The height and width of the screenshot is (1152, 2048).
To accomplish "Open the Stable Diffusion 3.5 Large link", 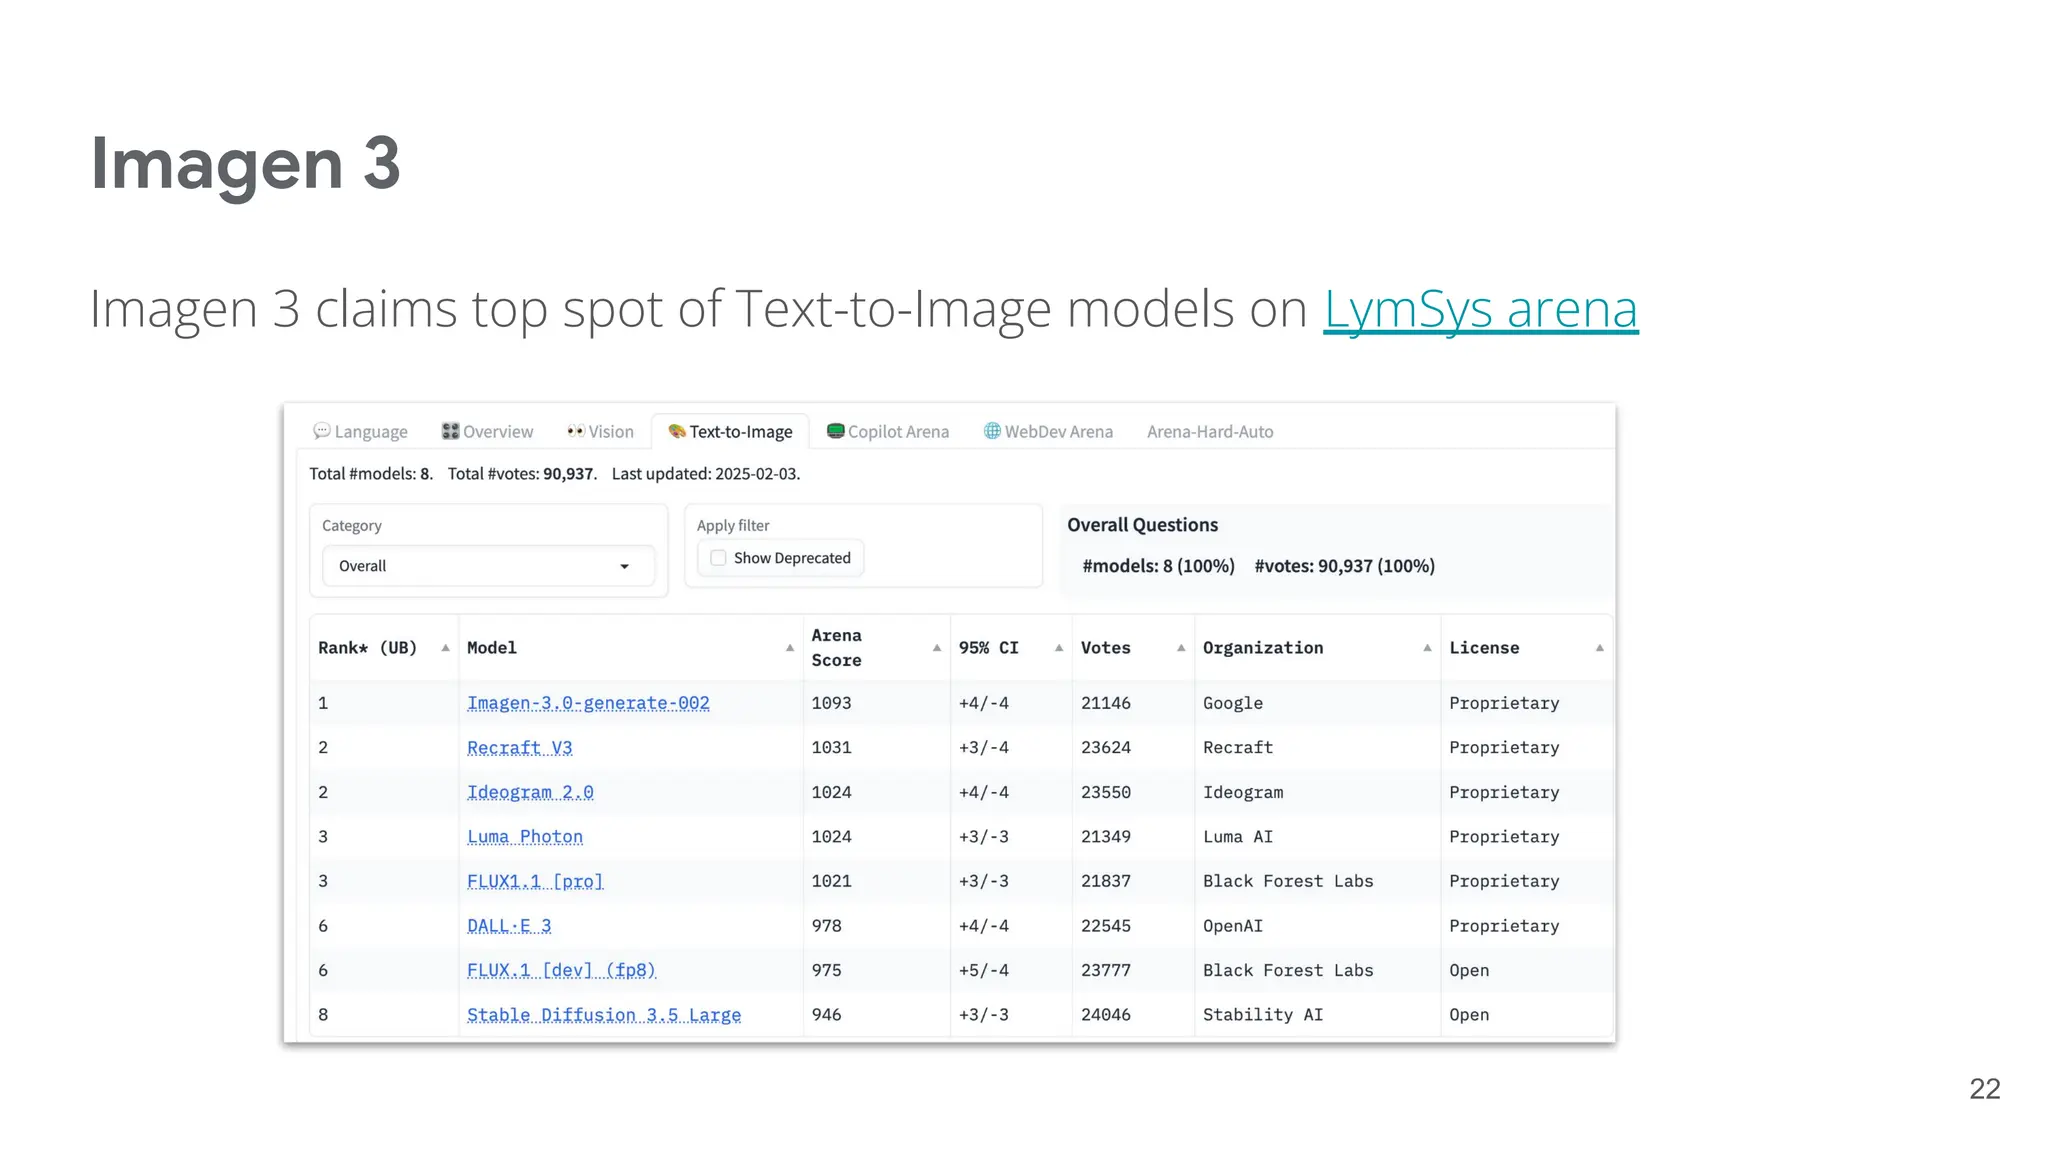I will click(604, 1015).
